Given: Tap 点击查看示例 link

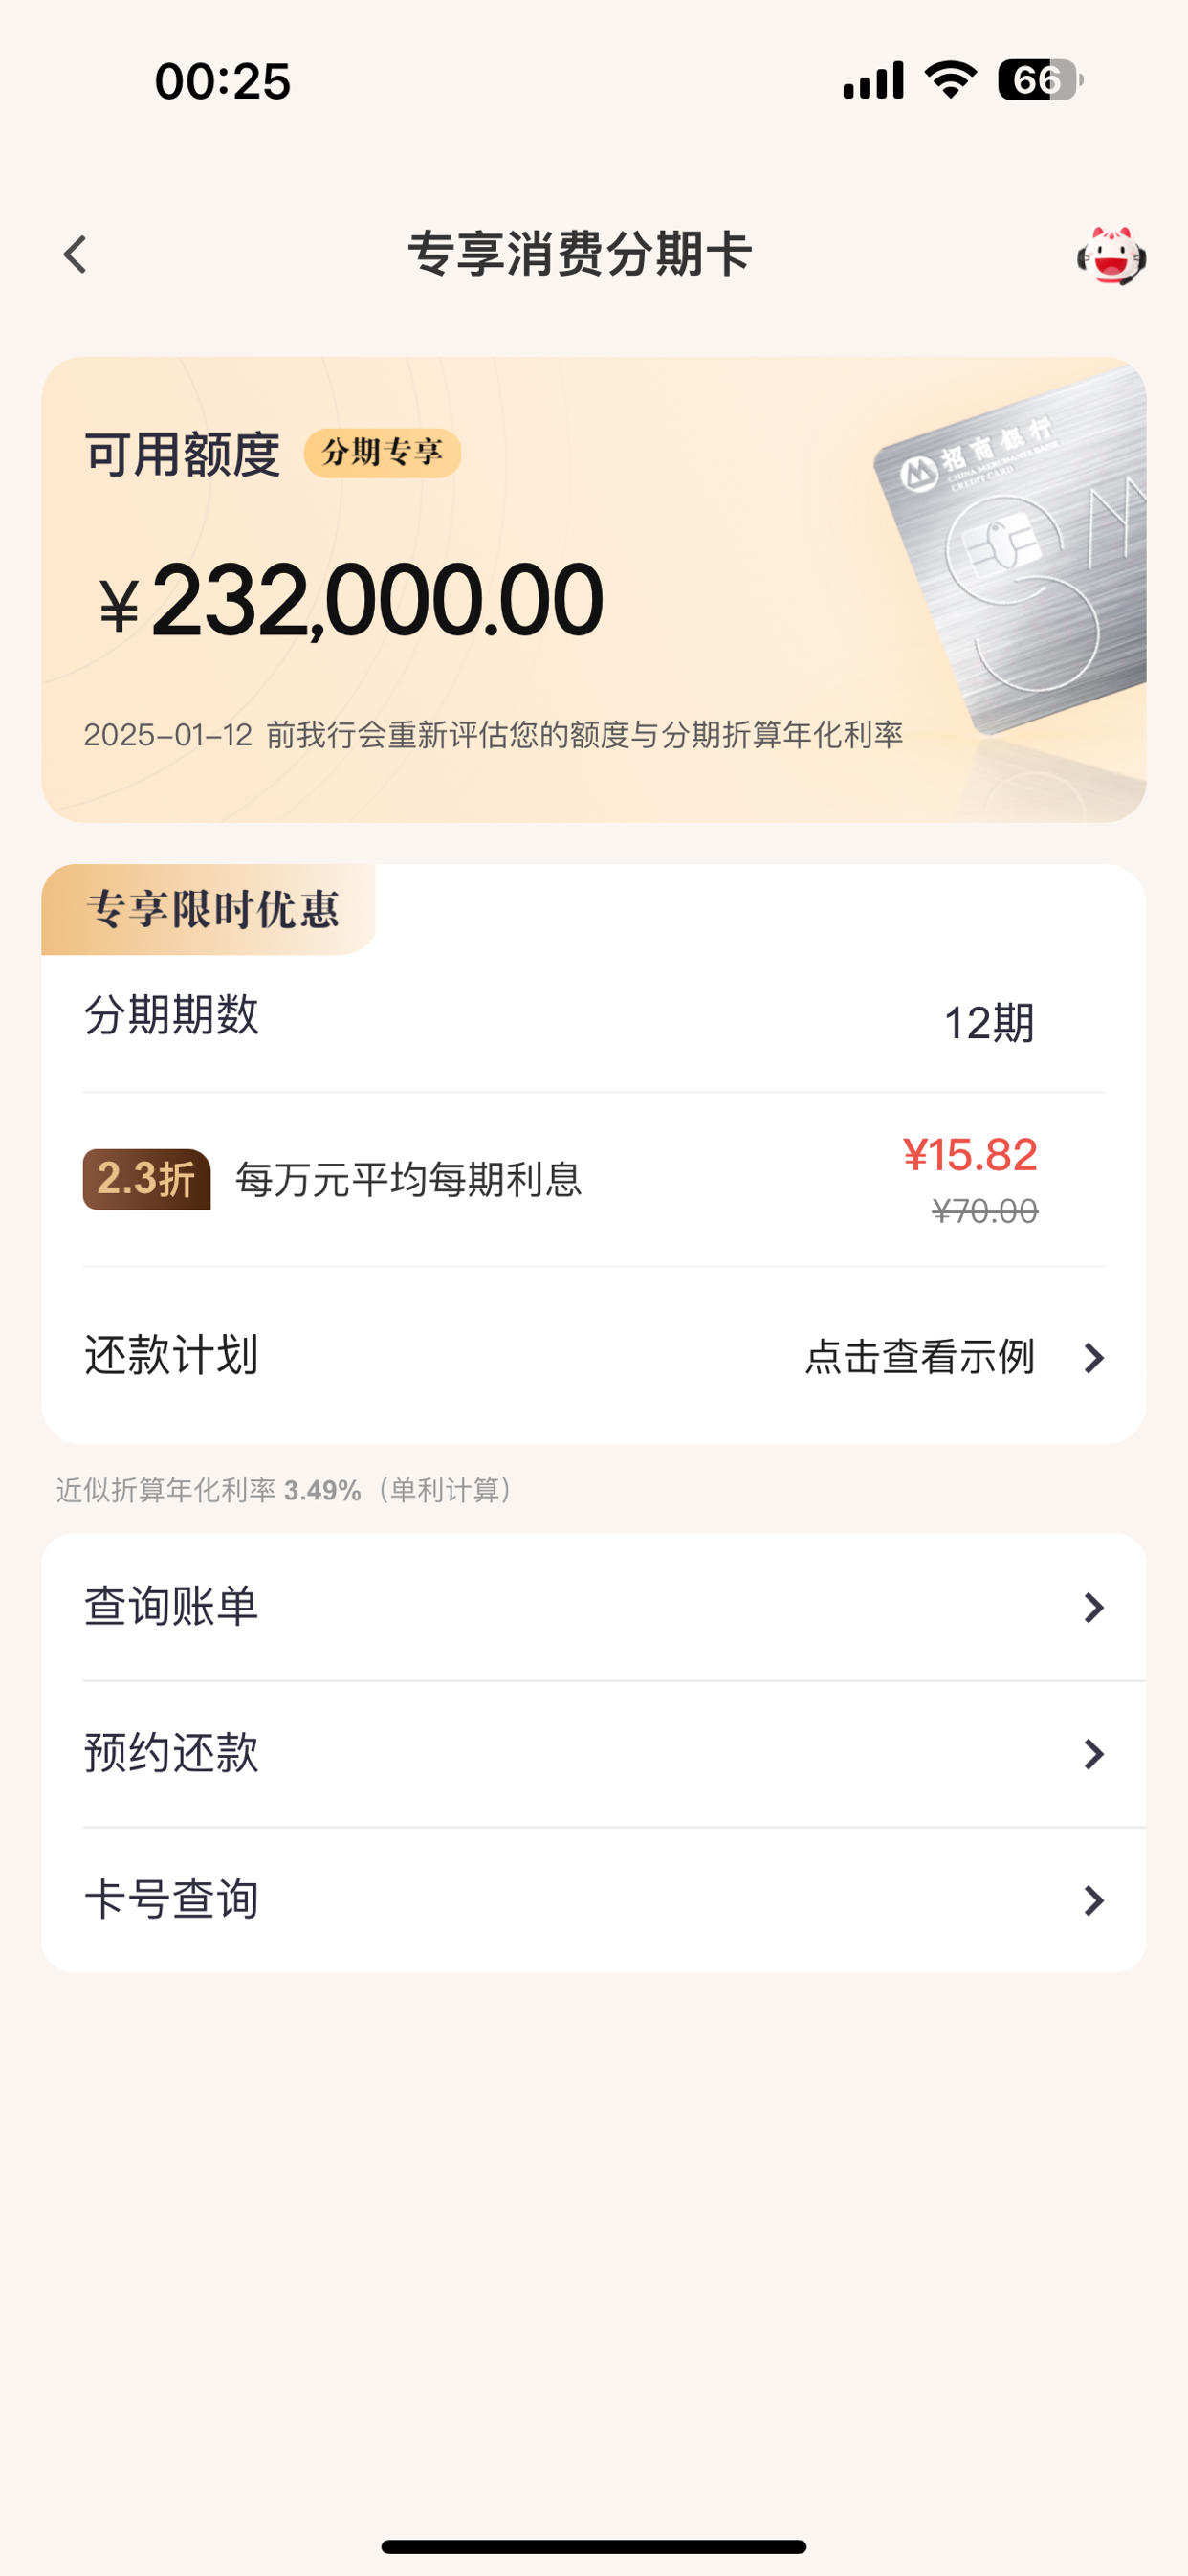Looking at the screenshot, I should (x=919, y=1357).
